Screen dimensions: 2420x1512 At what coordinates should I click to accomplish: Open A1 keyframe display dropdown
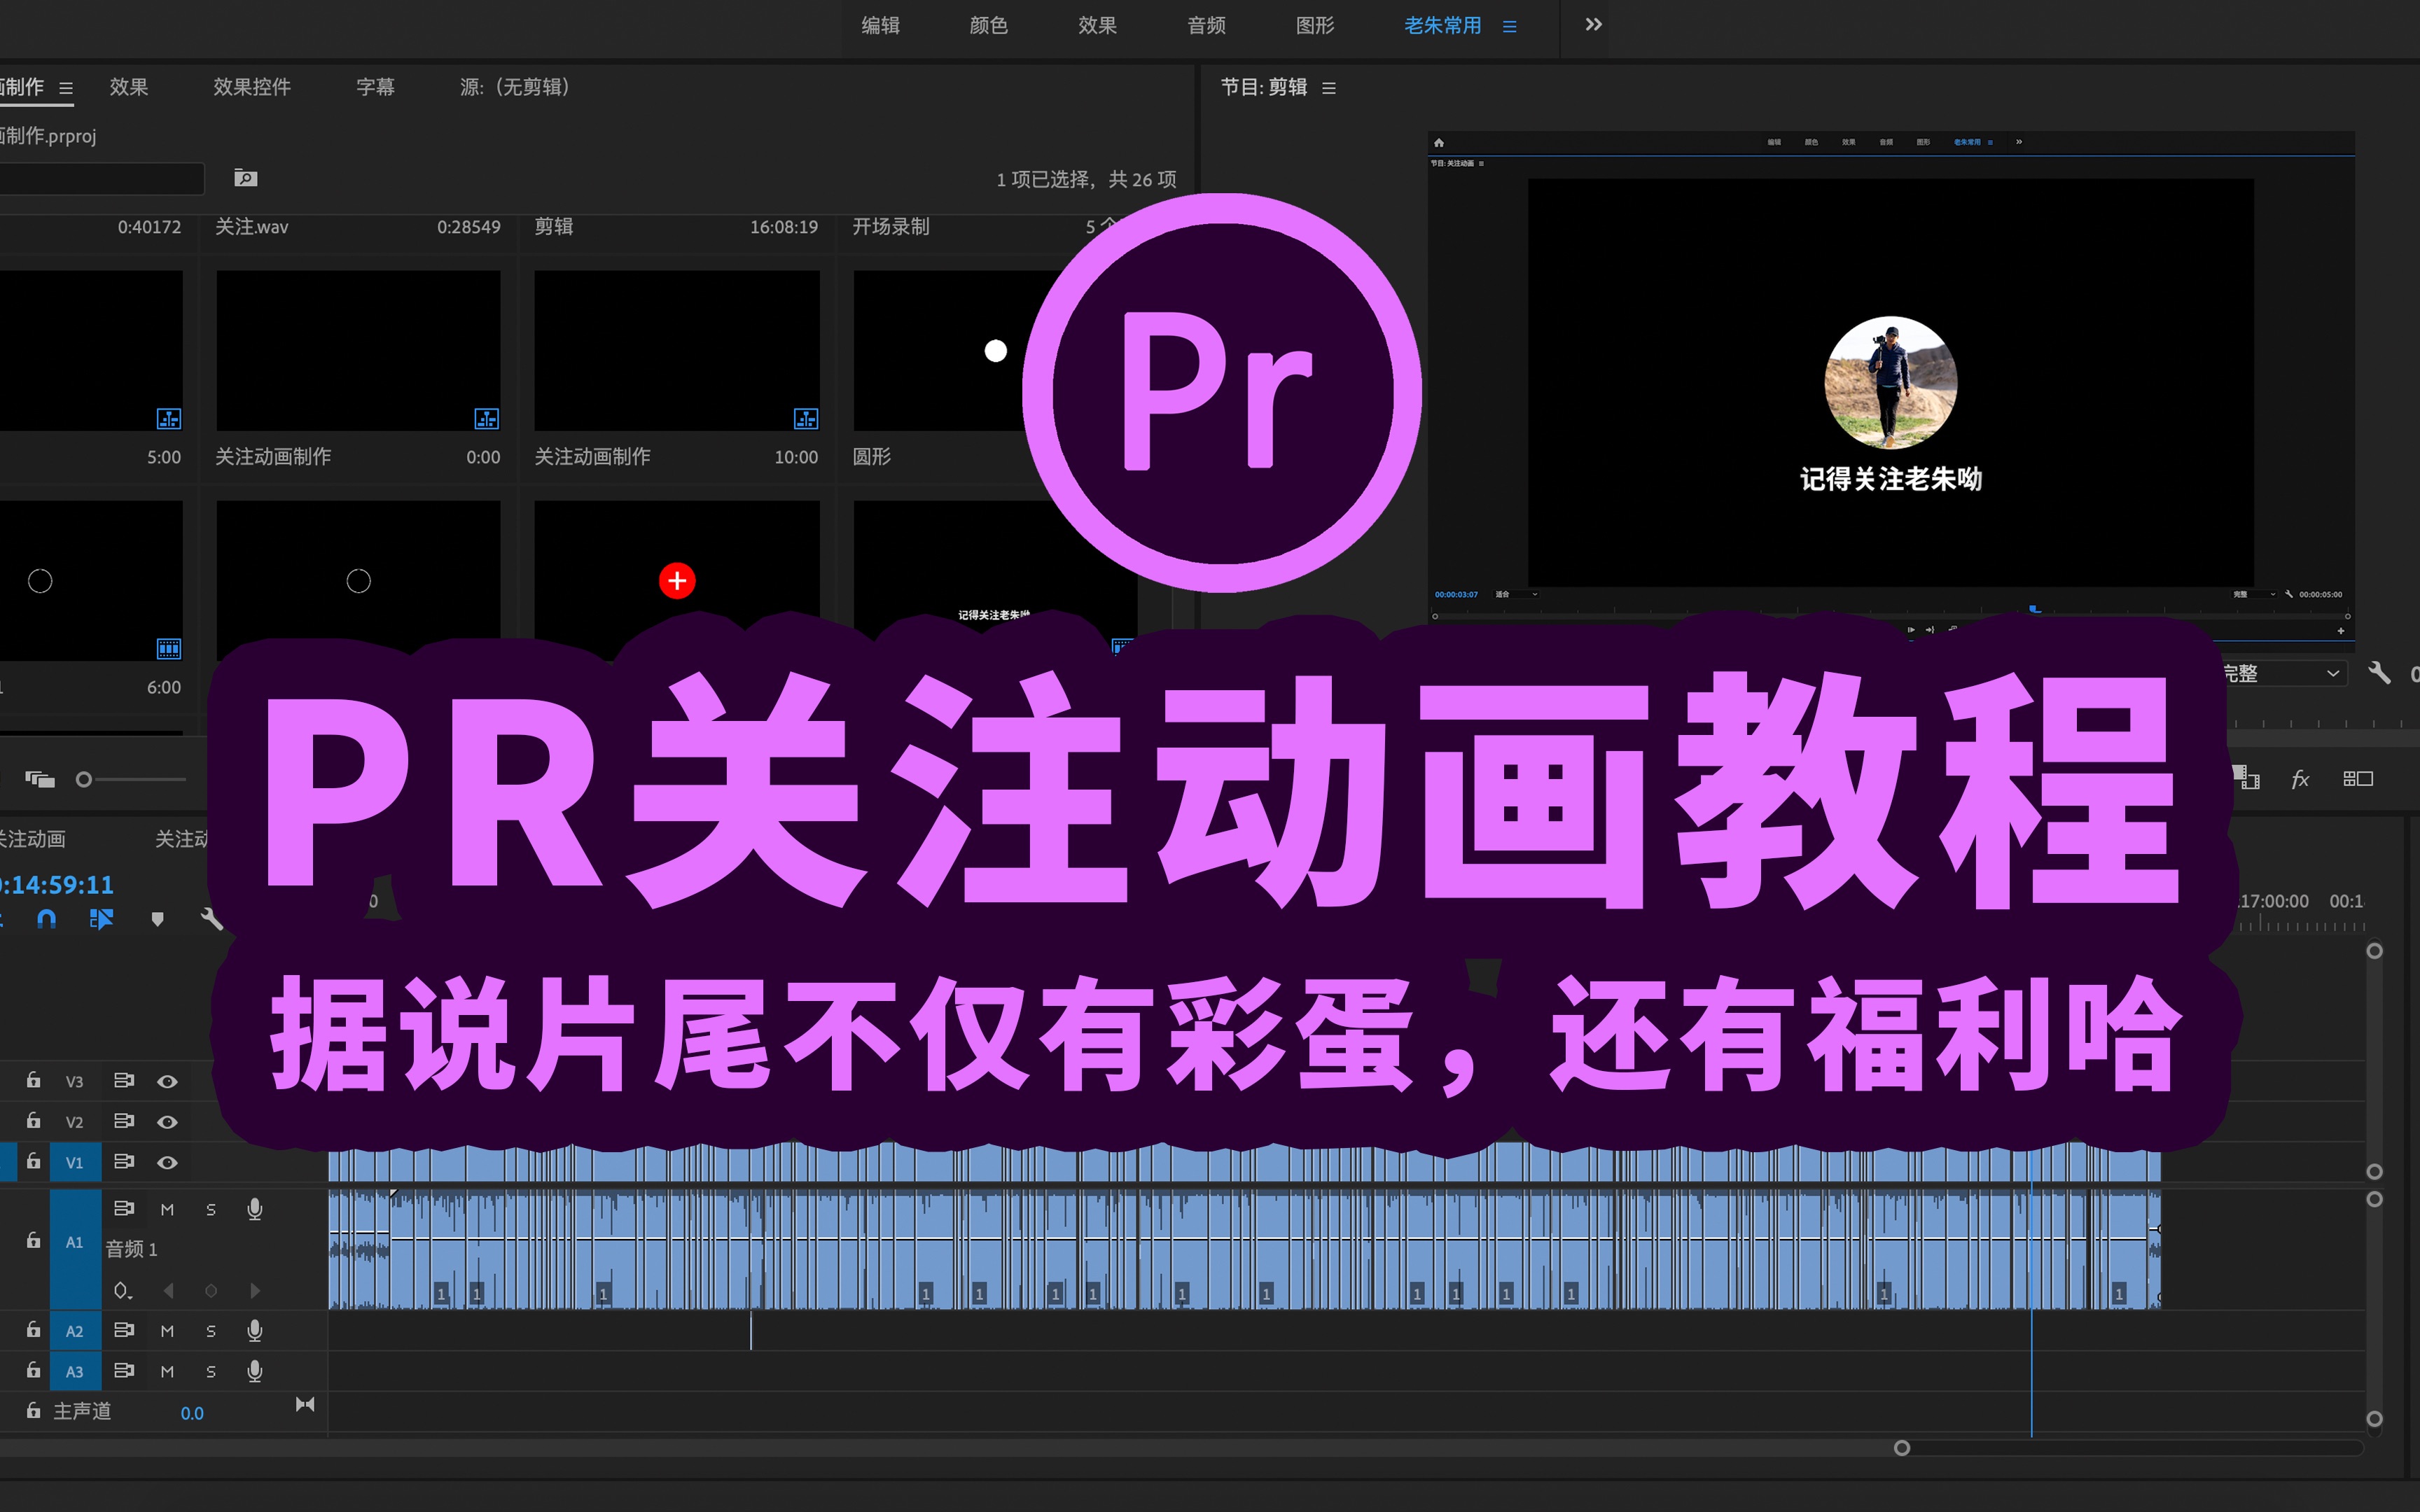point(122,1291)
